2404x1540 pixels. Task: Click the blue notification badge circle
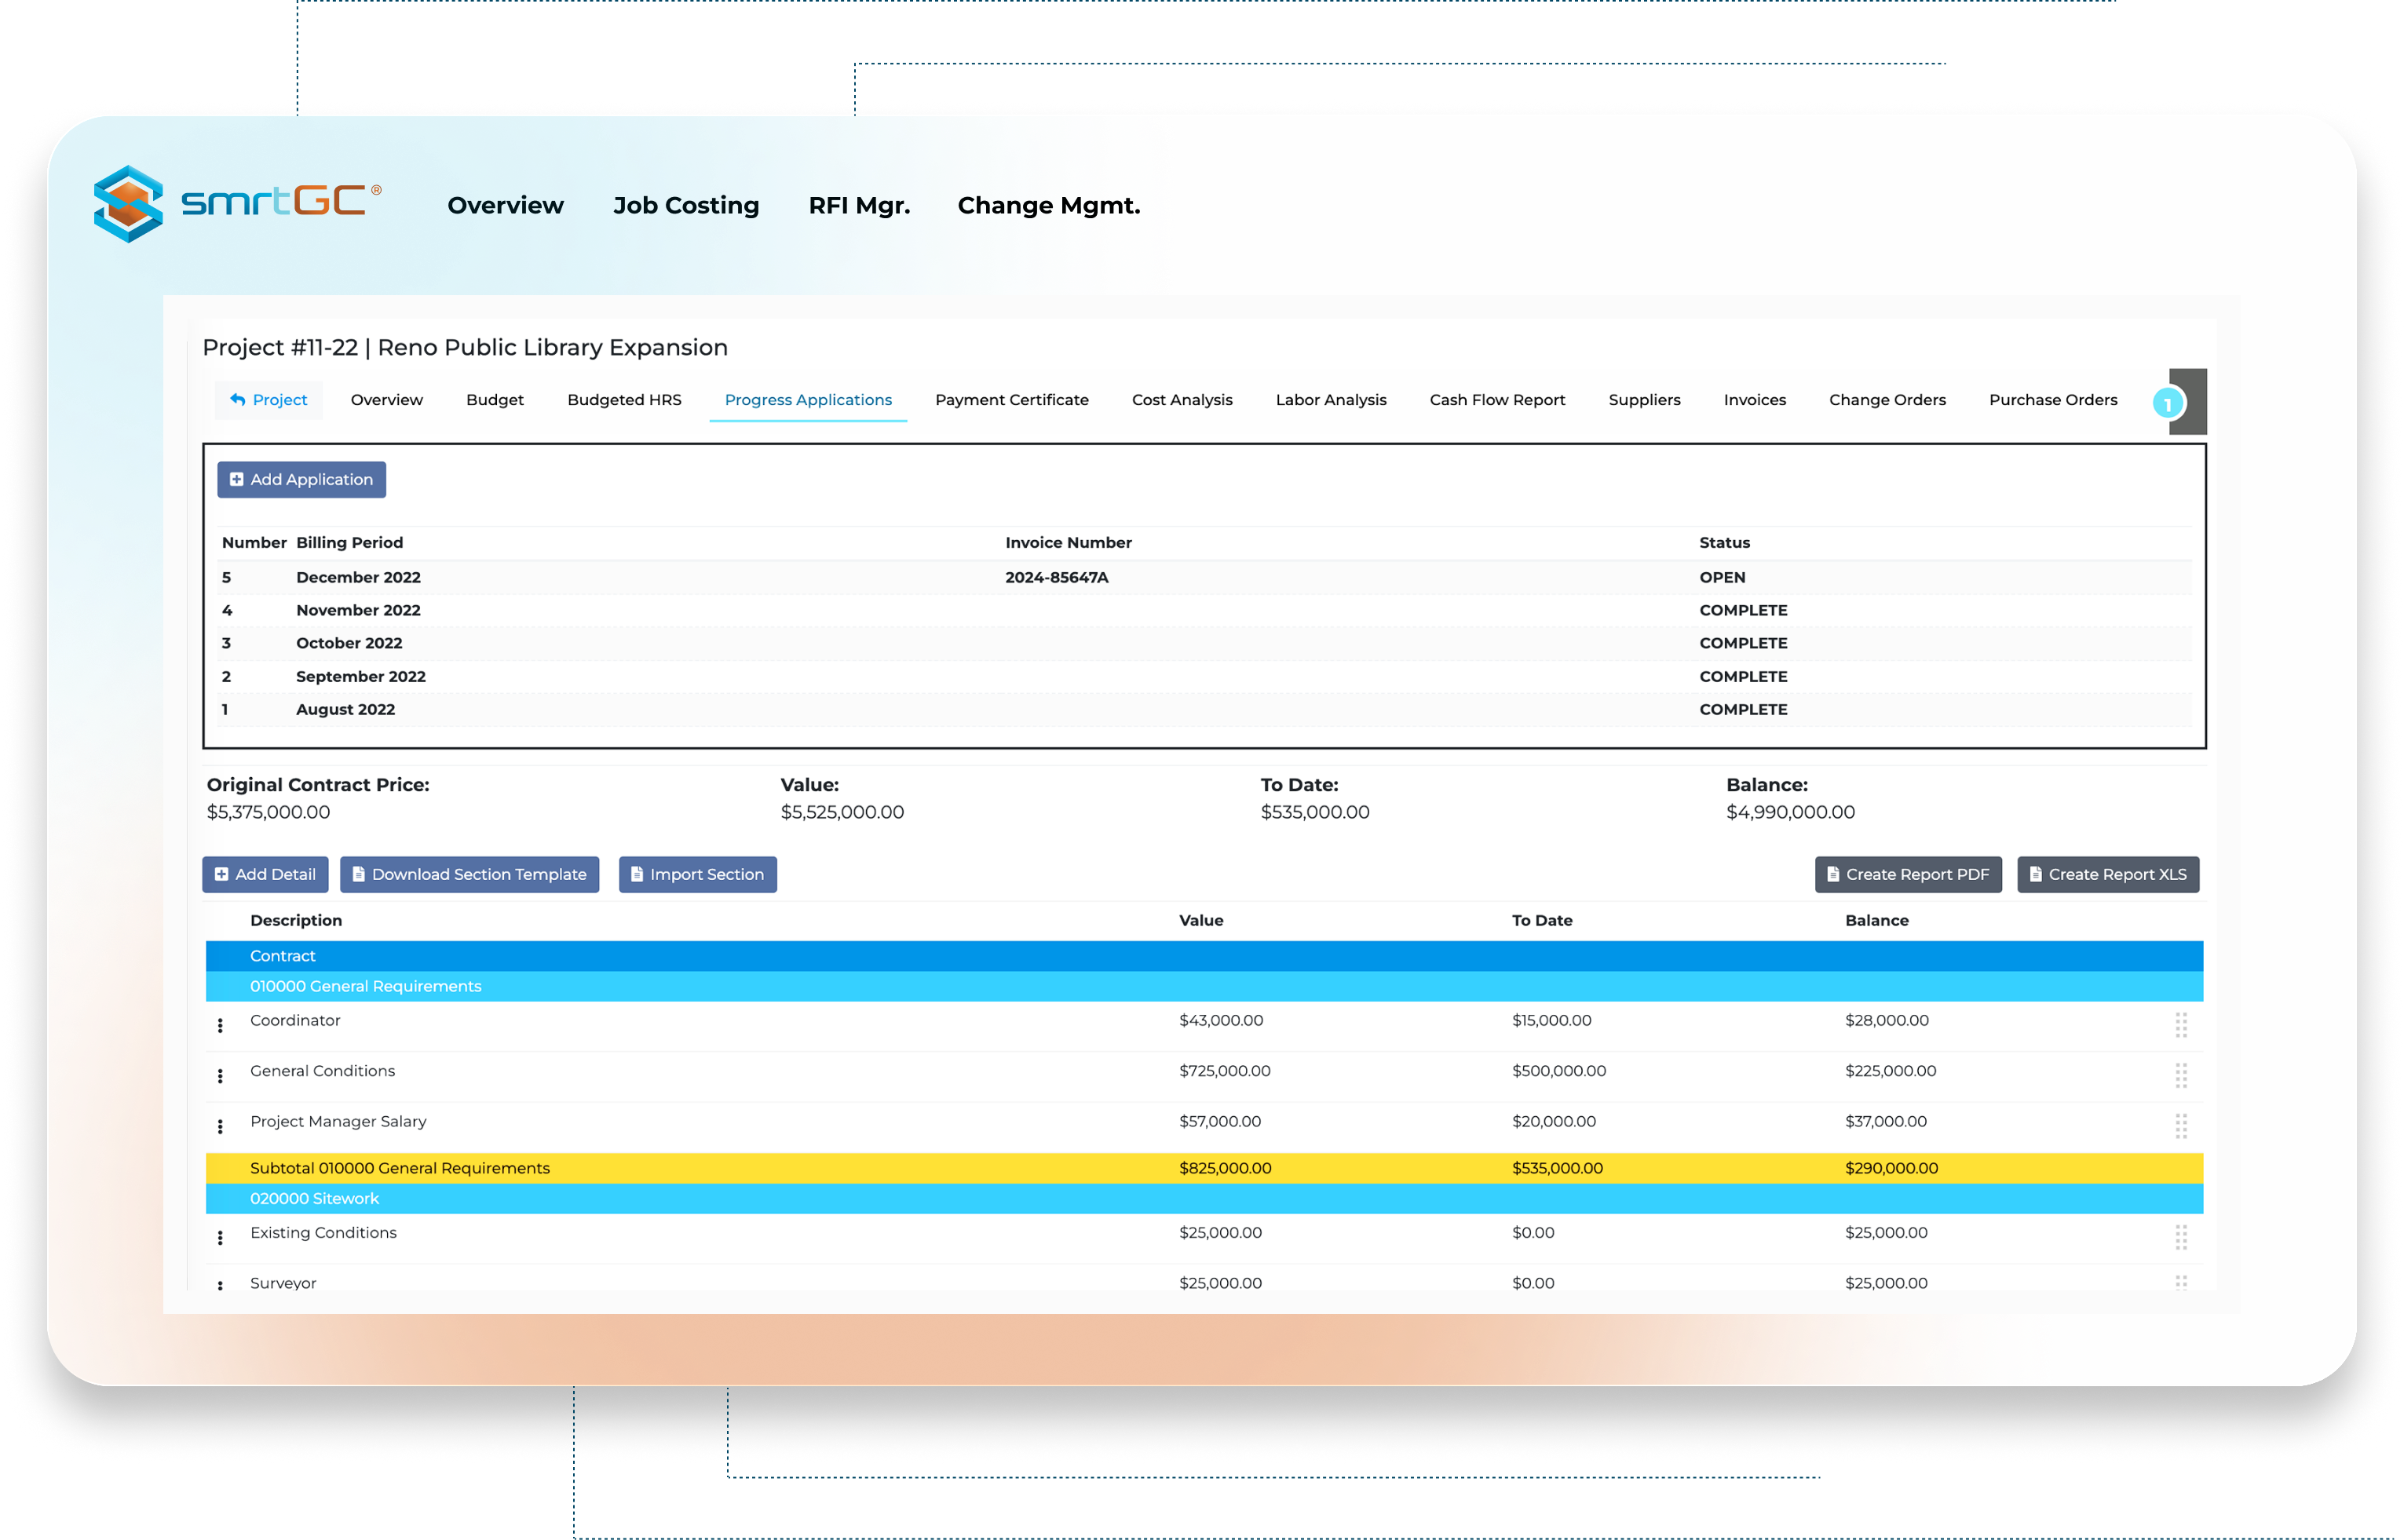(x=2167, y=404)
